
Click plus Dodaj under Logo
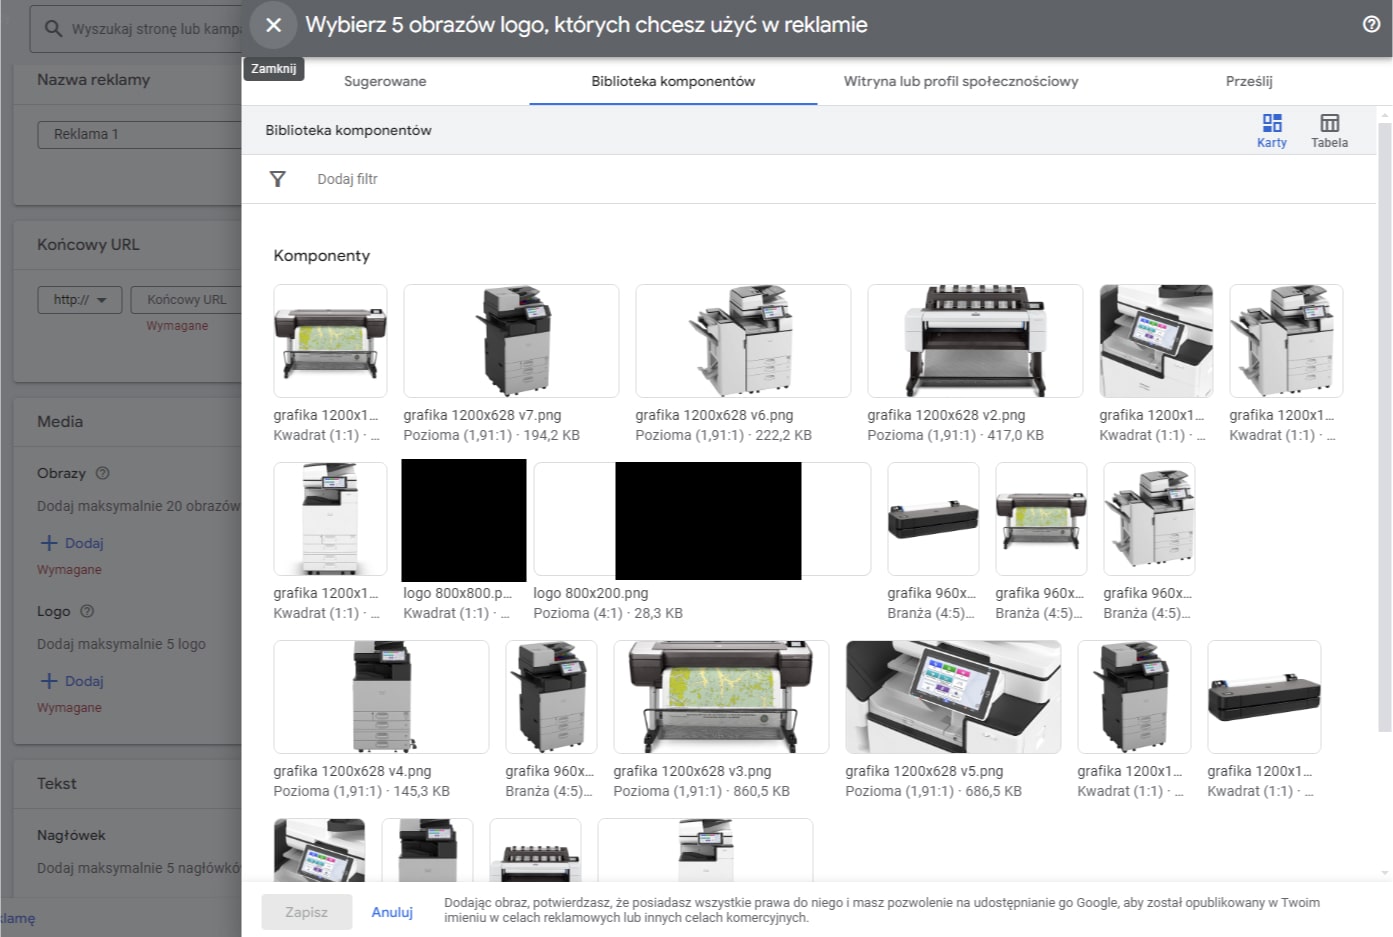[72, 681]
